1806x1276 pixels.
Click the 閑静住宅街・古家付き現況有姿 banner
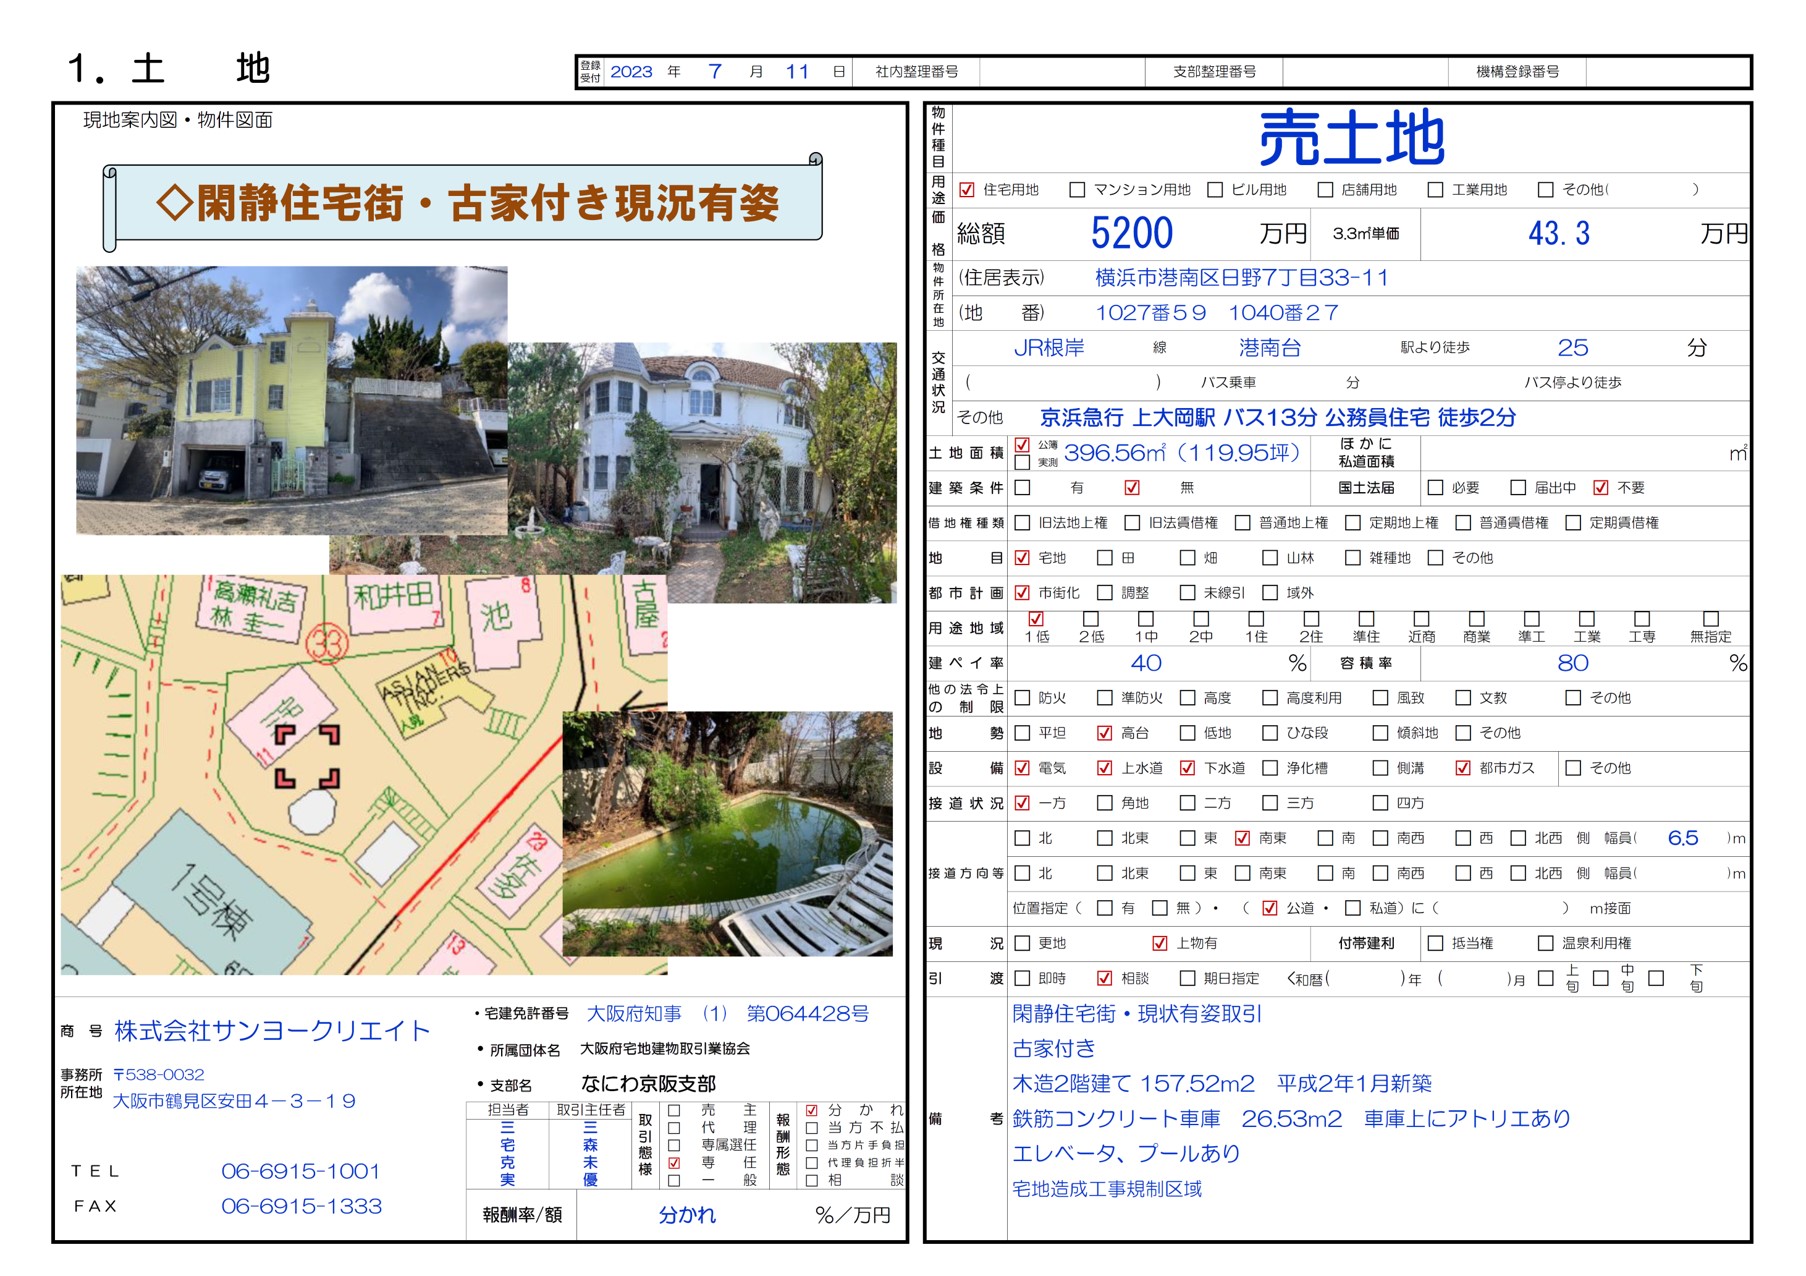tap(466, 204)
